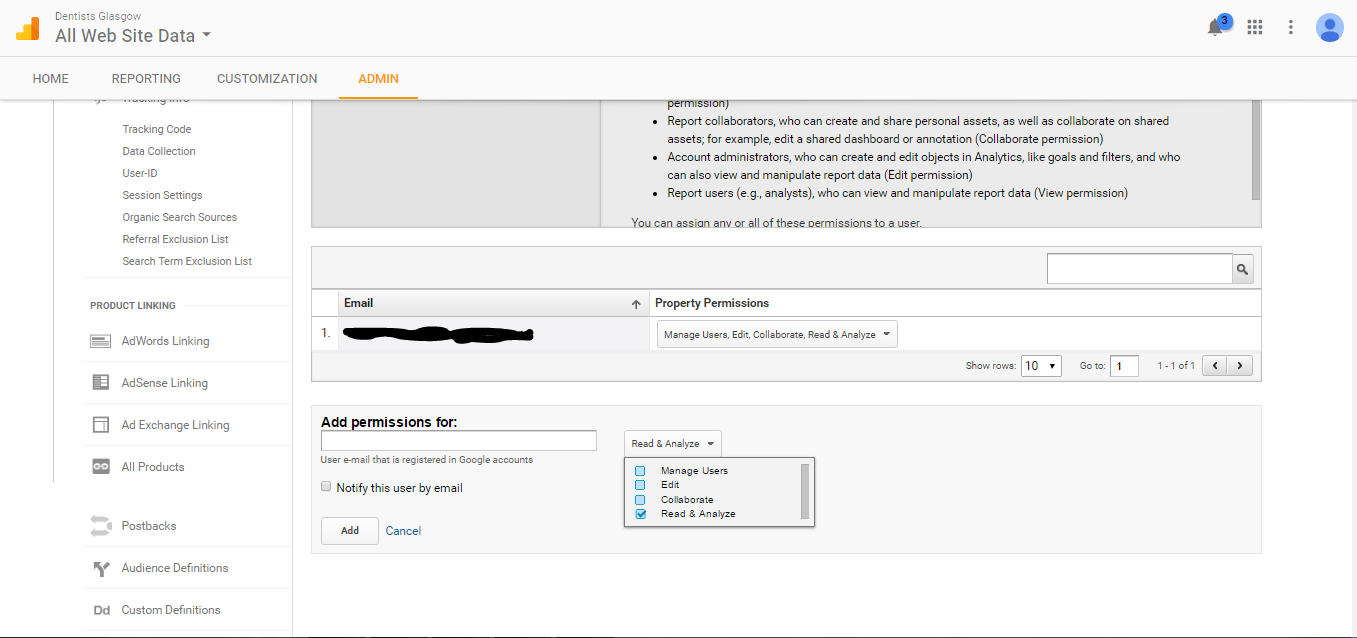
Task: Uncheck the Read & Analyze permission
Action: pyautogui.click(x=640, y=514)
